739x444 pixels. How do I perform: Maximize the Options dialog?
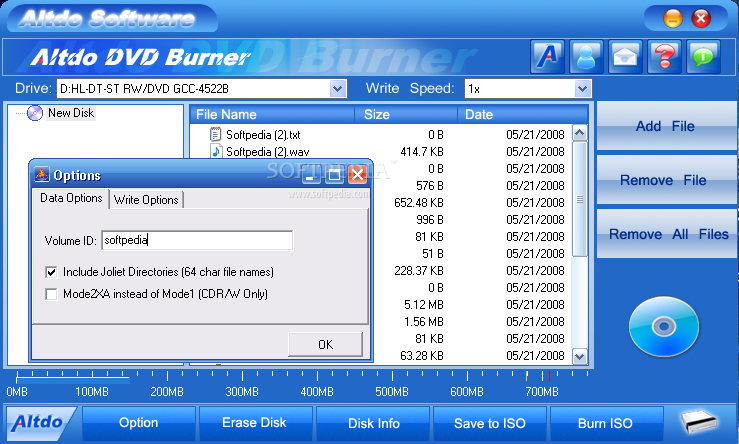[x=334, y=175]
